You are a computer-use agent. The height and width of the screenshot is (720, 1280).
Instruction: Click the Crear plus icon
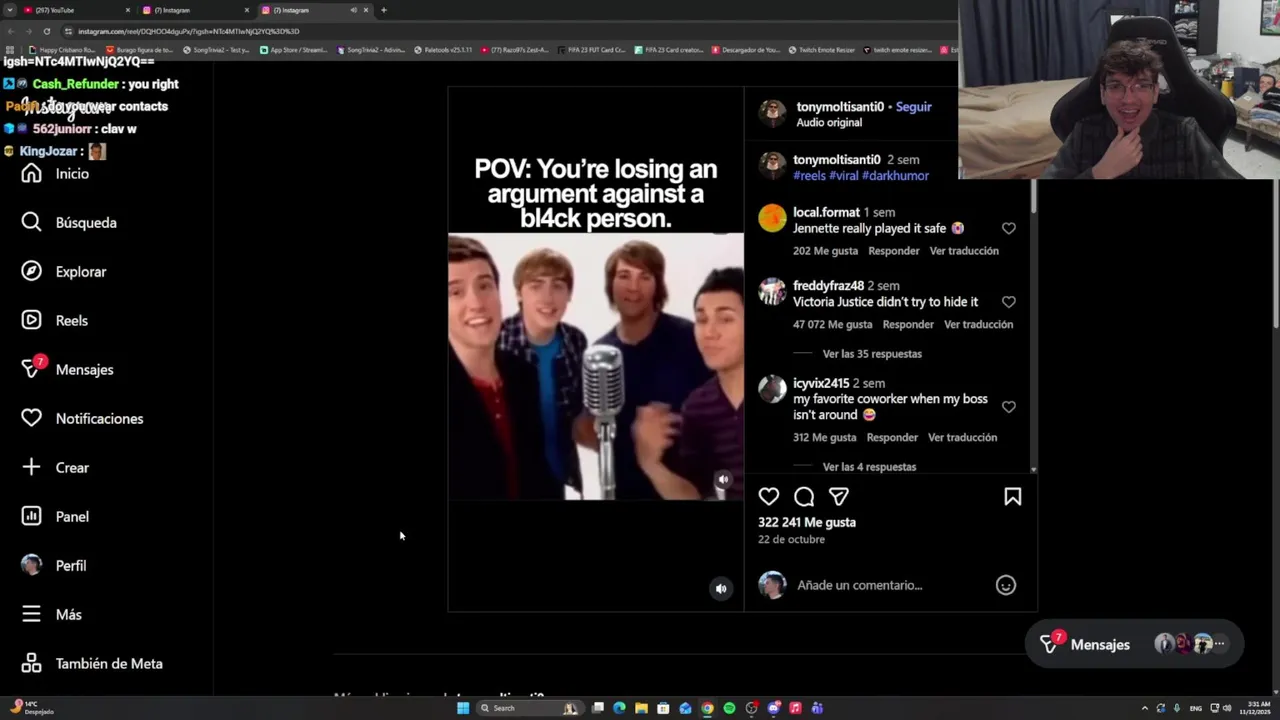click(x=32, y=467)
